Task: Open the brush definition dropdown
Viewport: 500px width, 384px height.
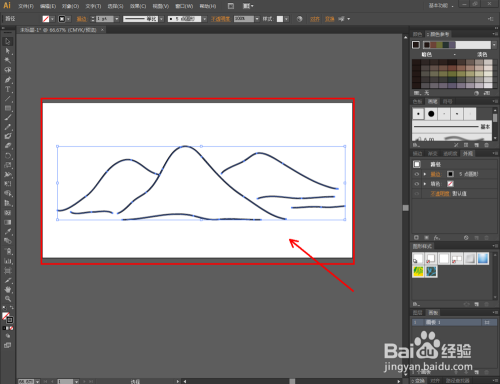Action: [204, 19]
